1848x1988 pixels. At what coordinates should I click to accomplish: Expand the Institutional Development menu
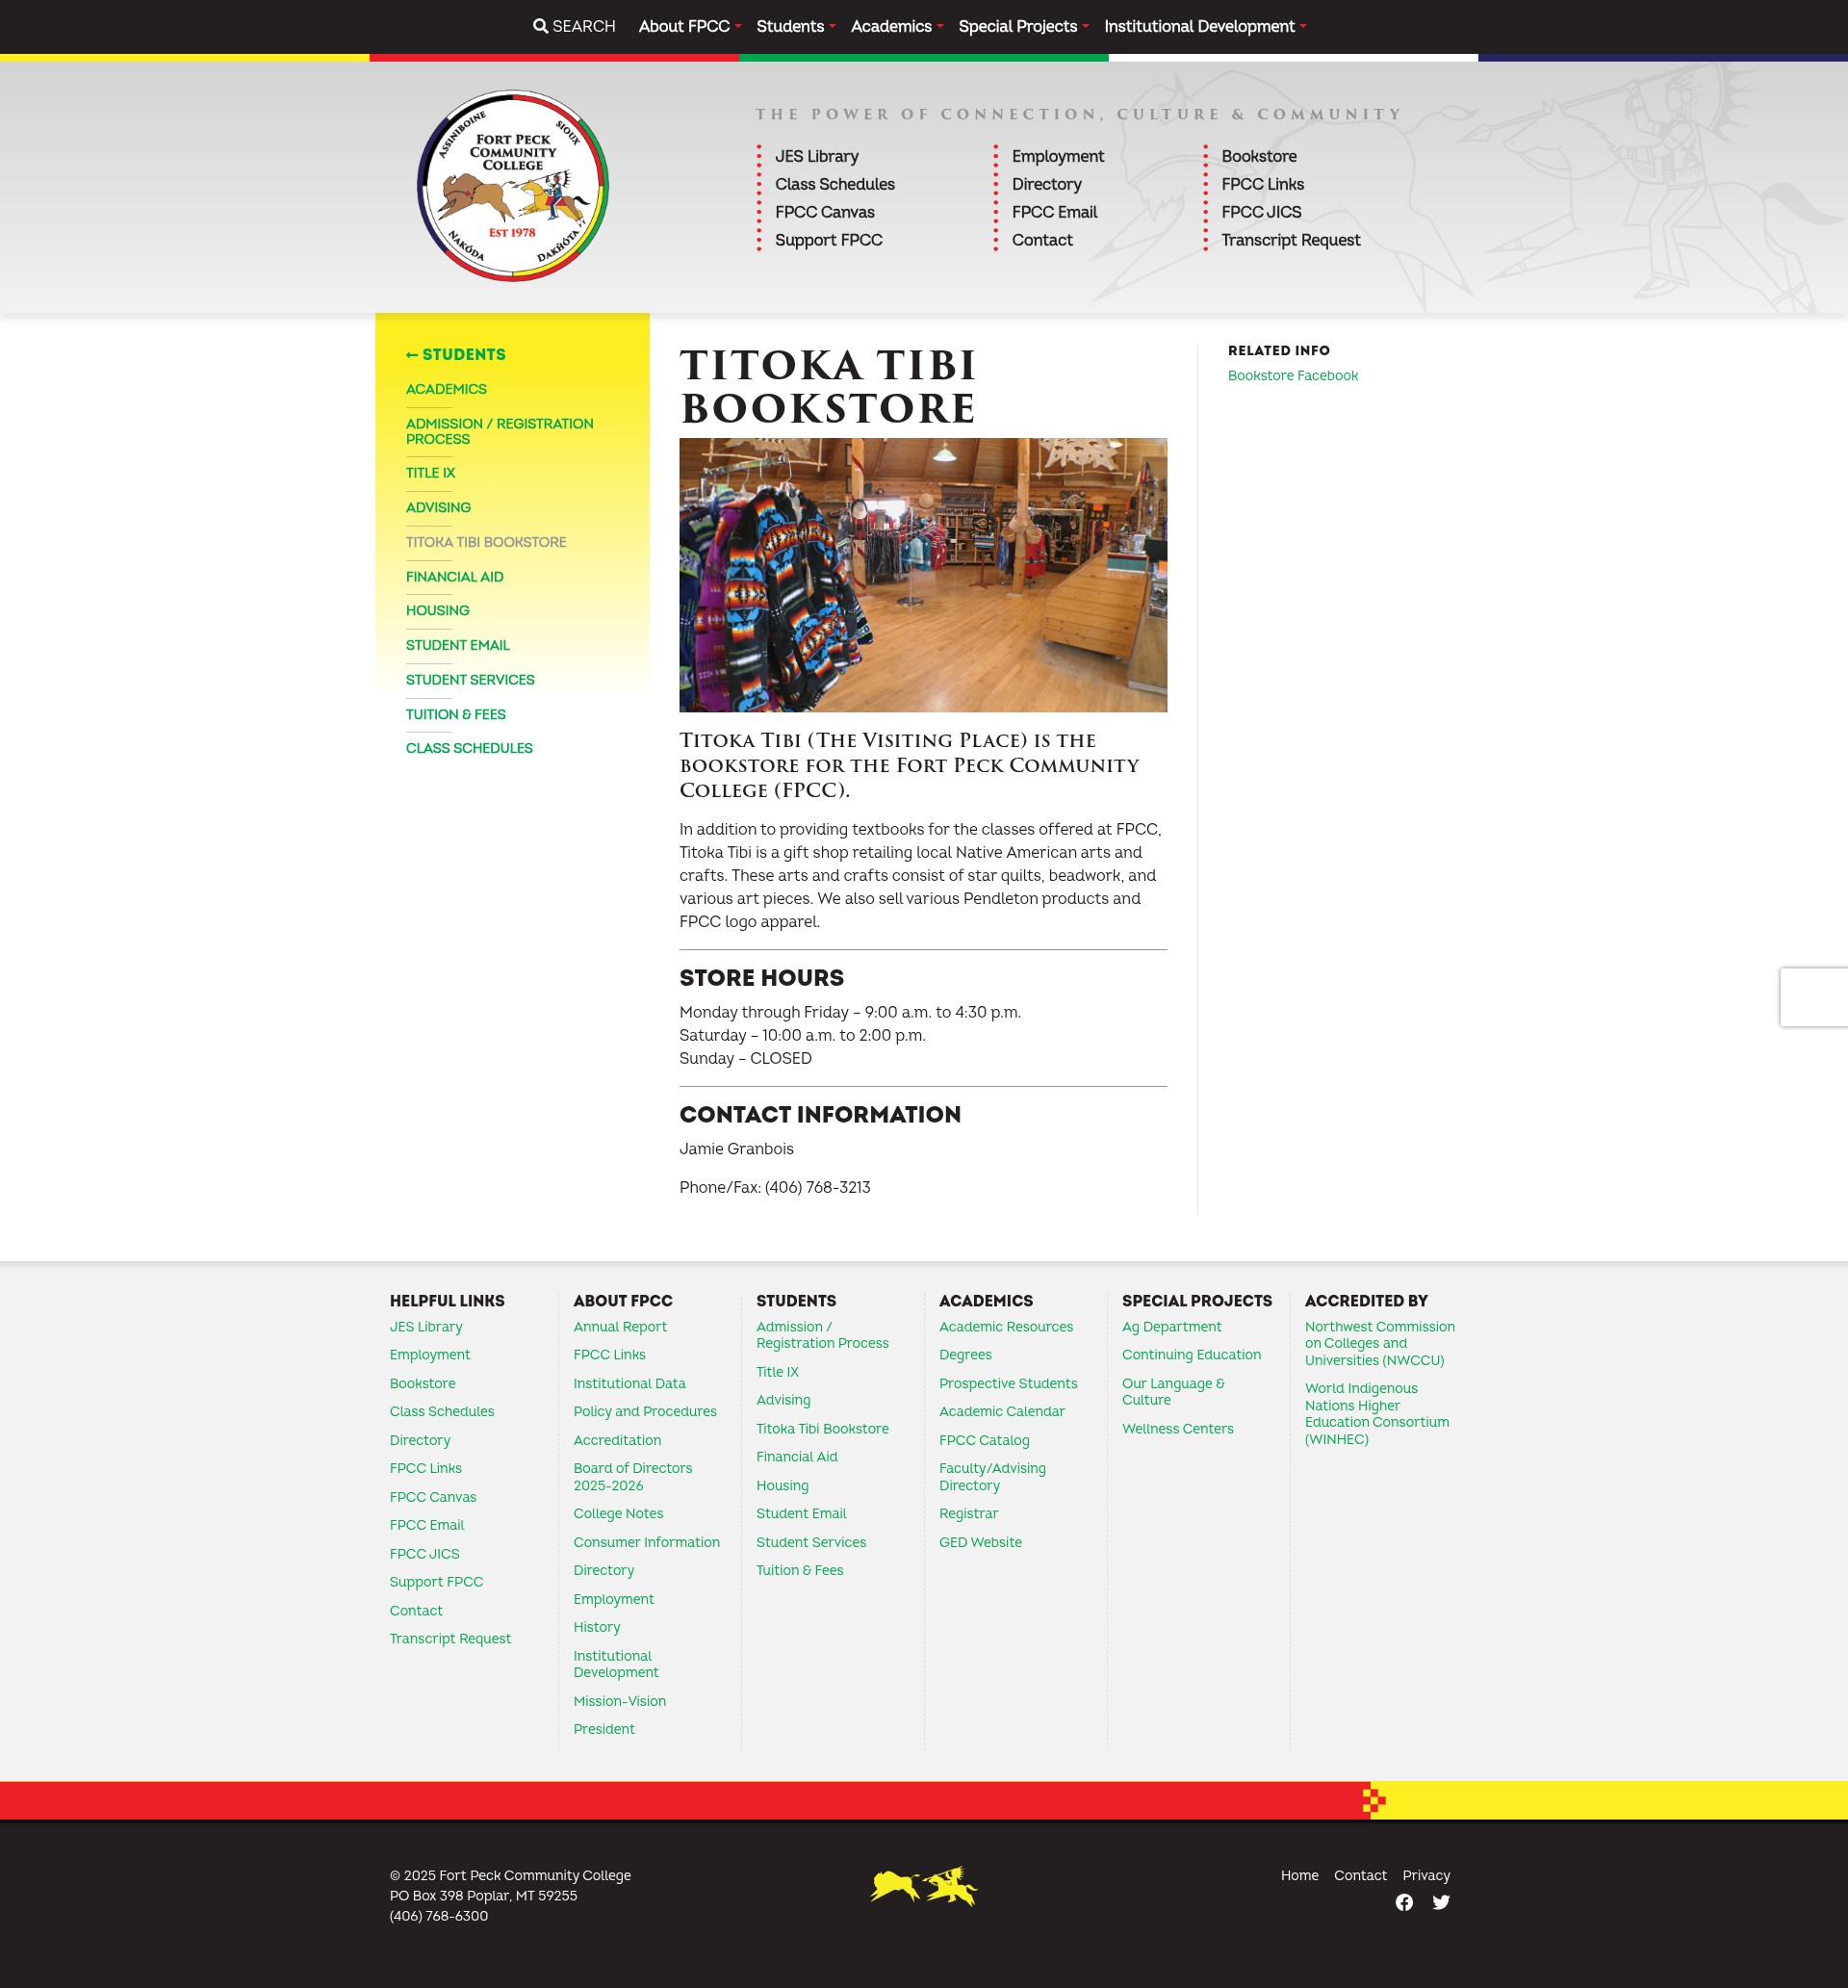[x=1205, y=26]
